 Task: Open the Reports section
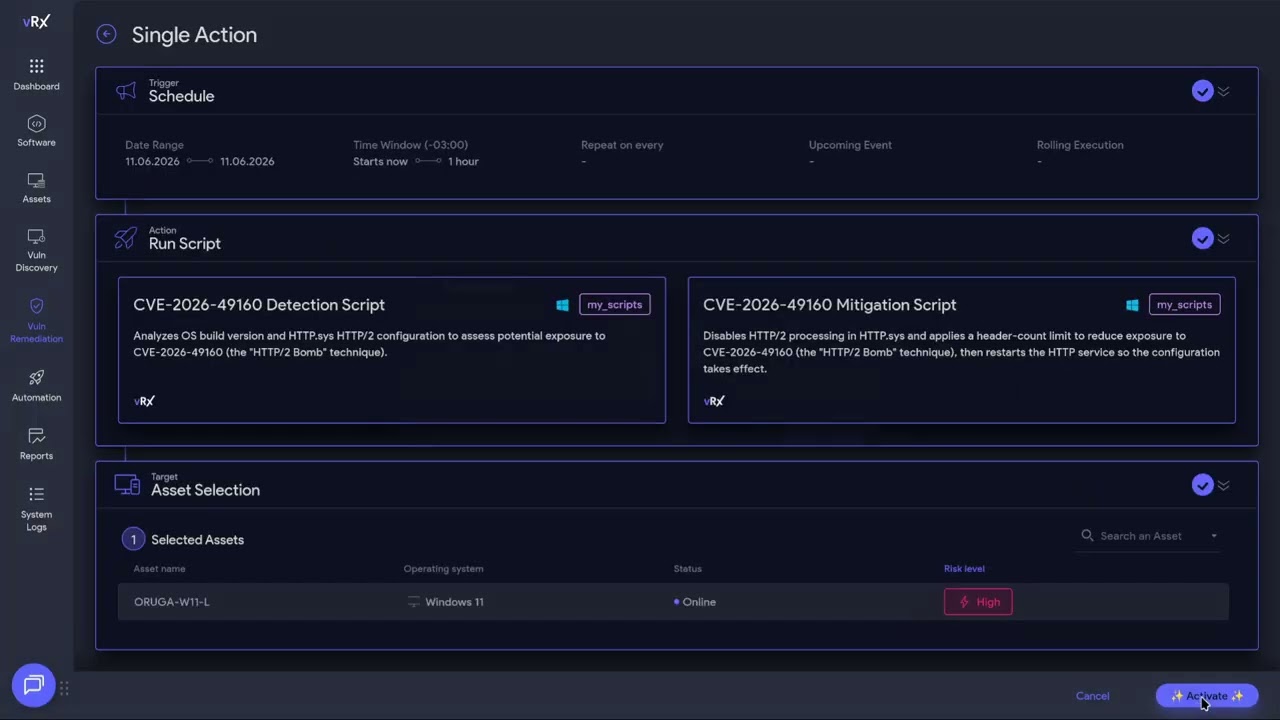[x=36, y=444]
